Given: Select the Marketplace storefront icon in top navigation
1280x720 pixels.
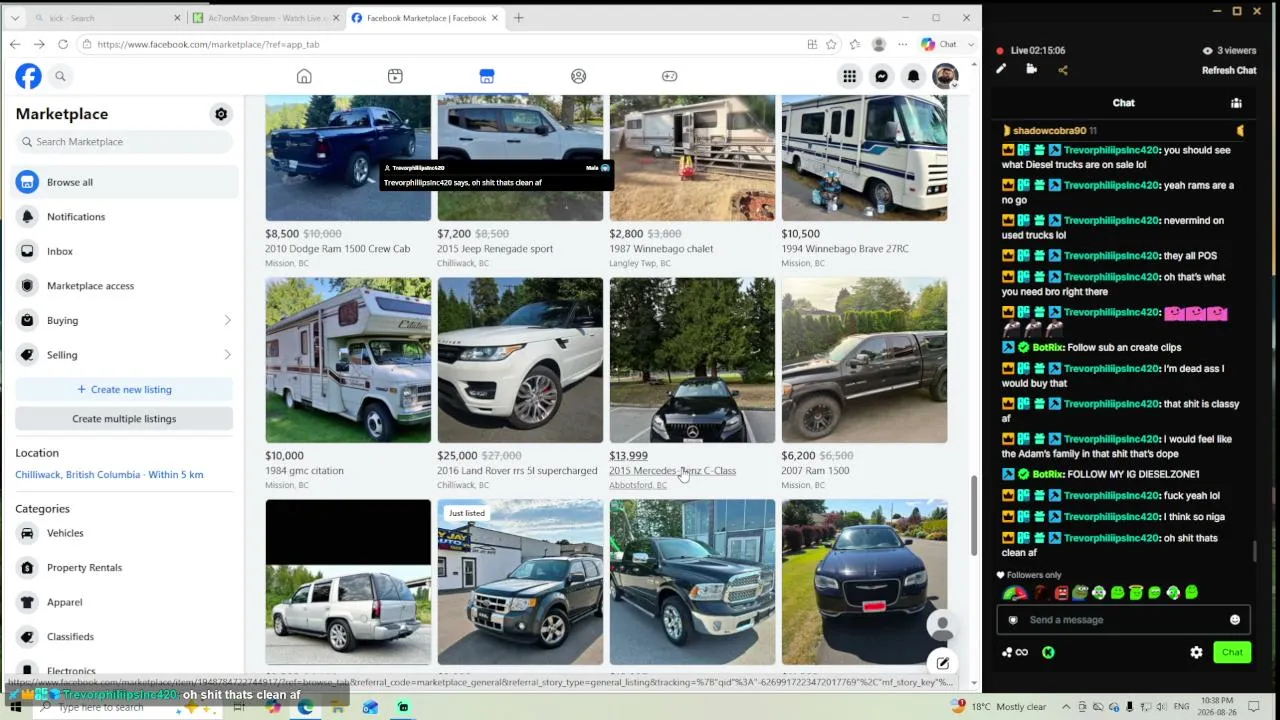Looking at the screenshot, I should pyautogui.click(x=487, y=77).
